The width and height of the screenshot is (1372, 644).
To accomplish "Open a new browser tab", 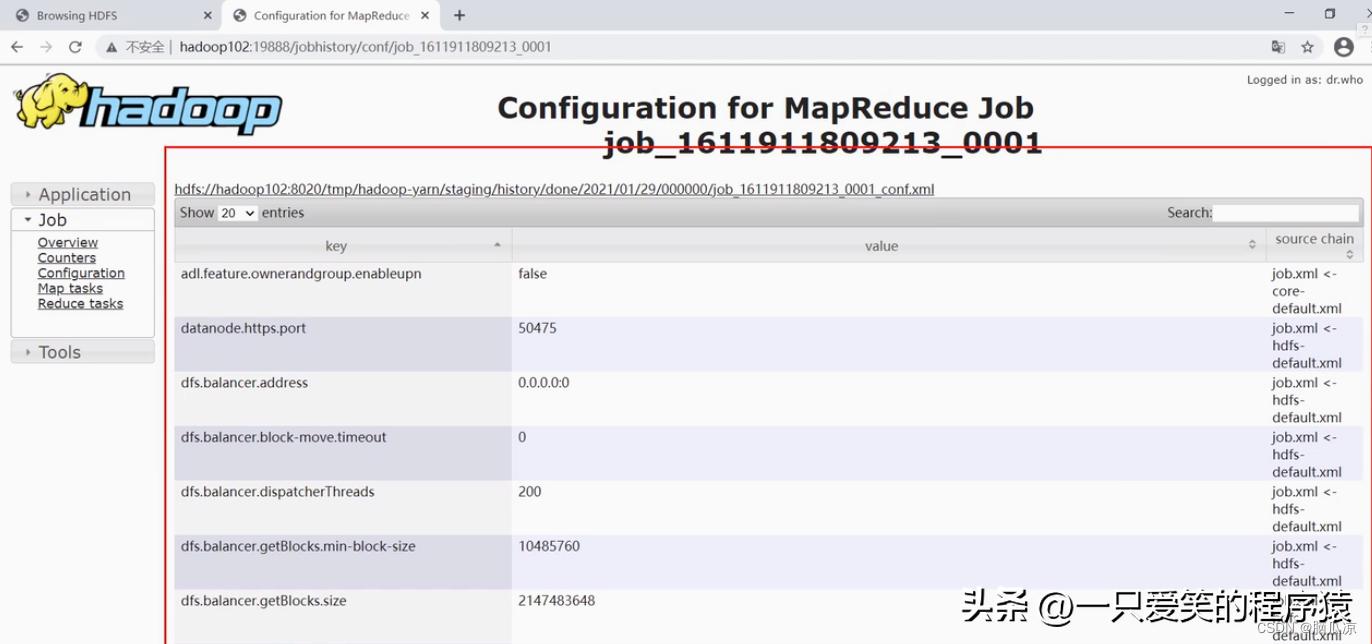I will coord(459,15).
